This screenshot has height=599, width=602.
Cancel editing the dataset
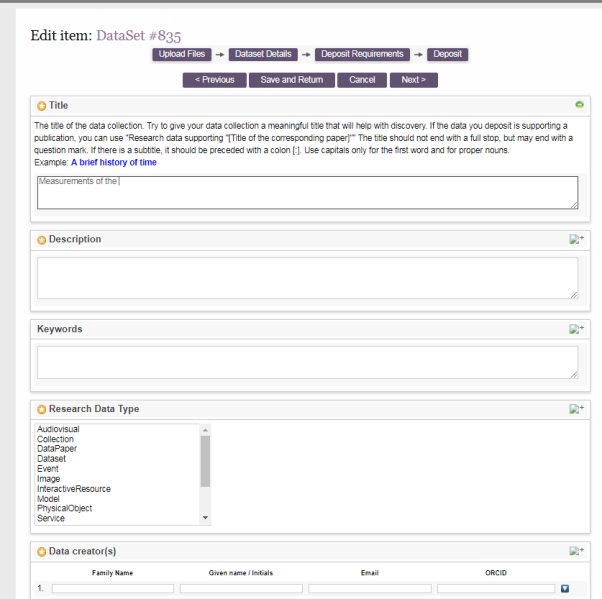(361, 80)
